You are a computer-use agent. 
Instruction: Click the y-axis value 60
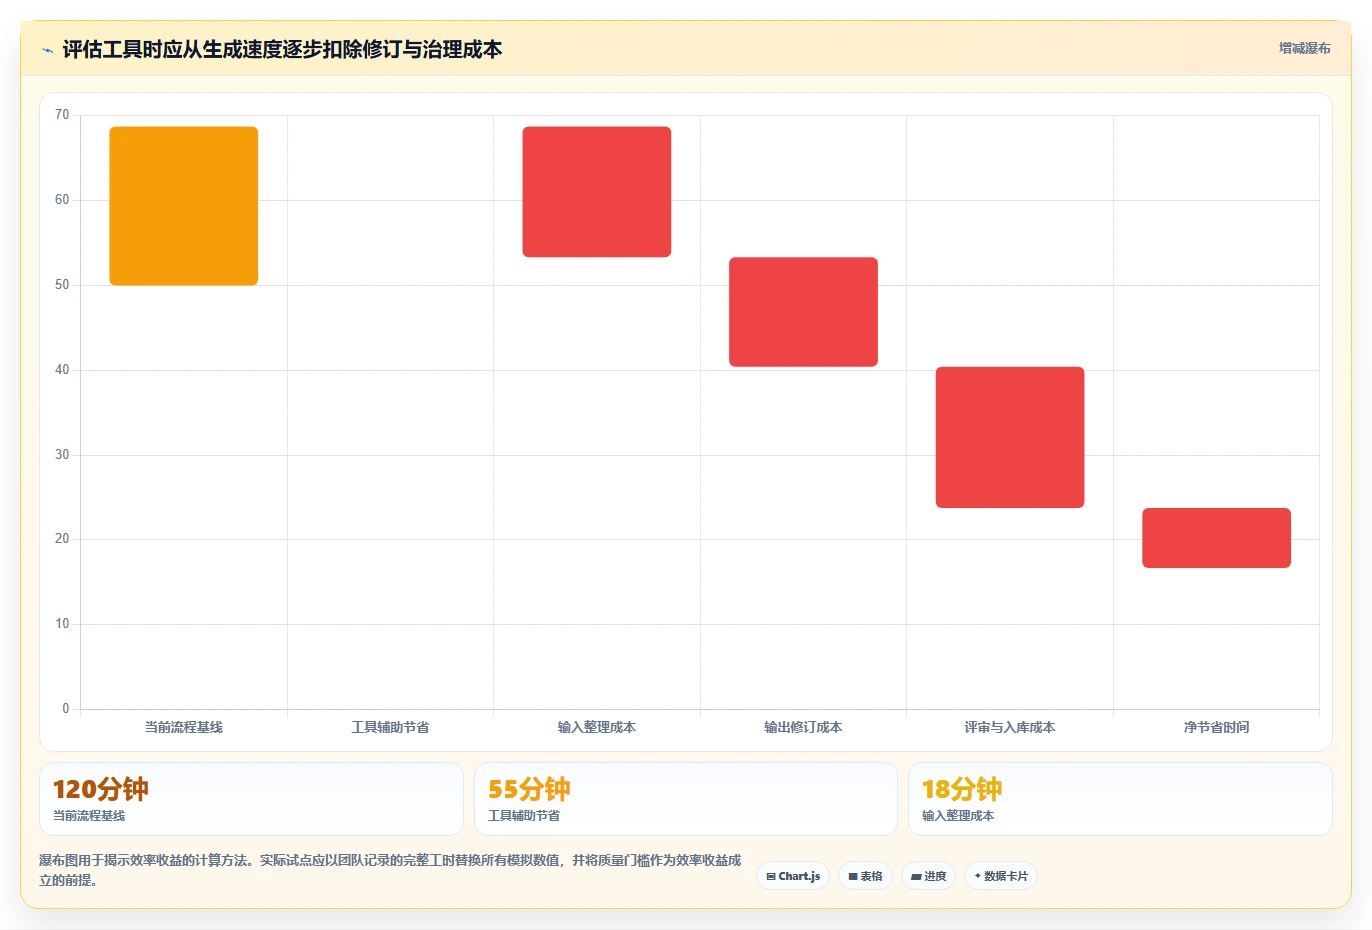[x=62, y=200]
